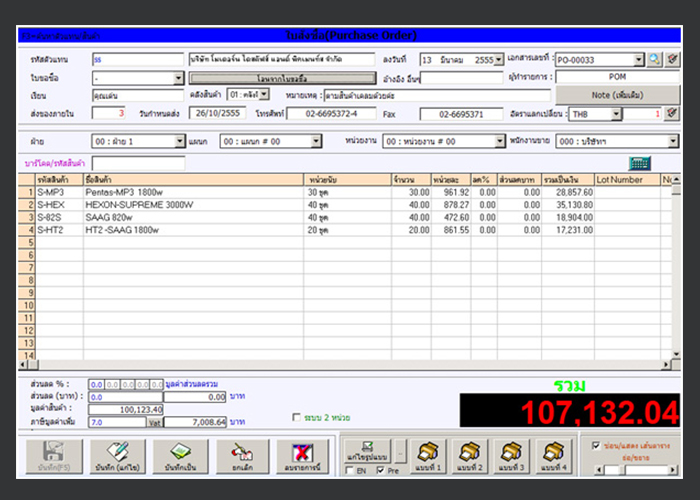The image size is (700, 500).
Task: Open the purchase request dropdown showing dash
Action: coord(178,78)
